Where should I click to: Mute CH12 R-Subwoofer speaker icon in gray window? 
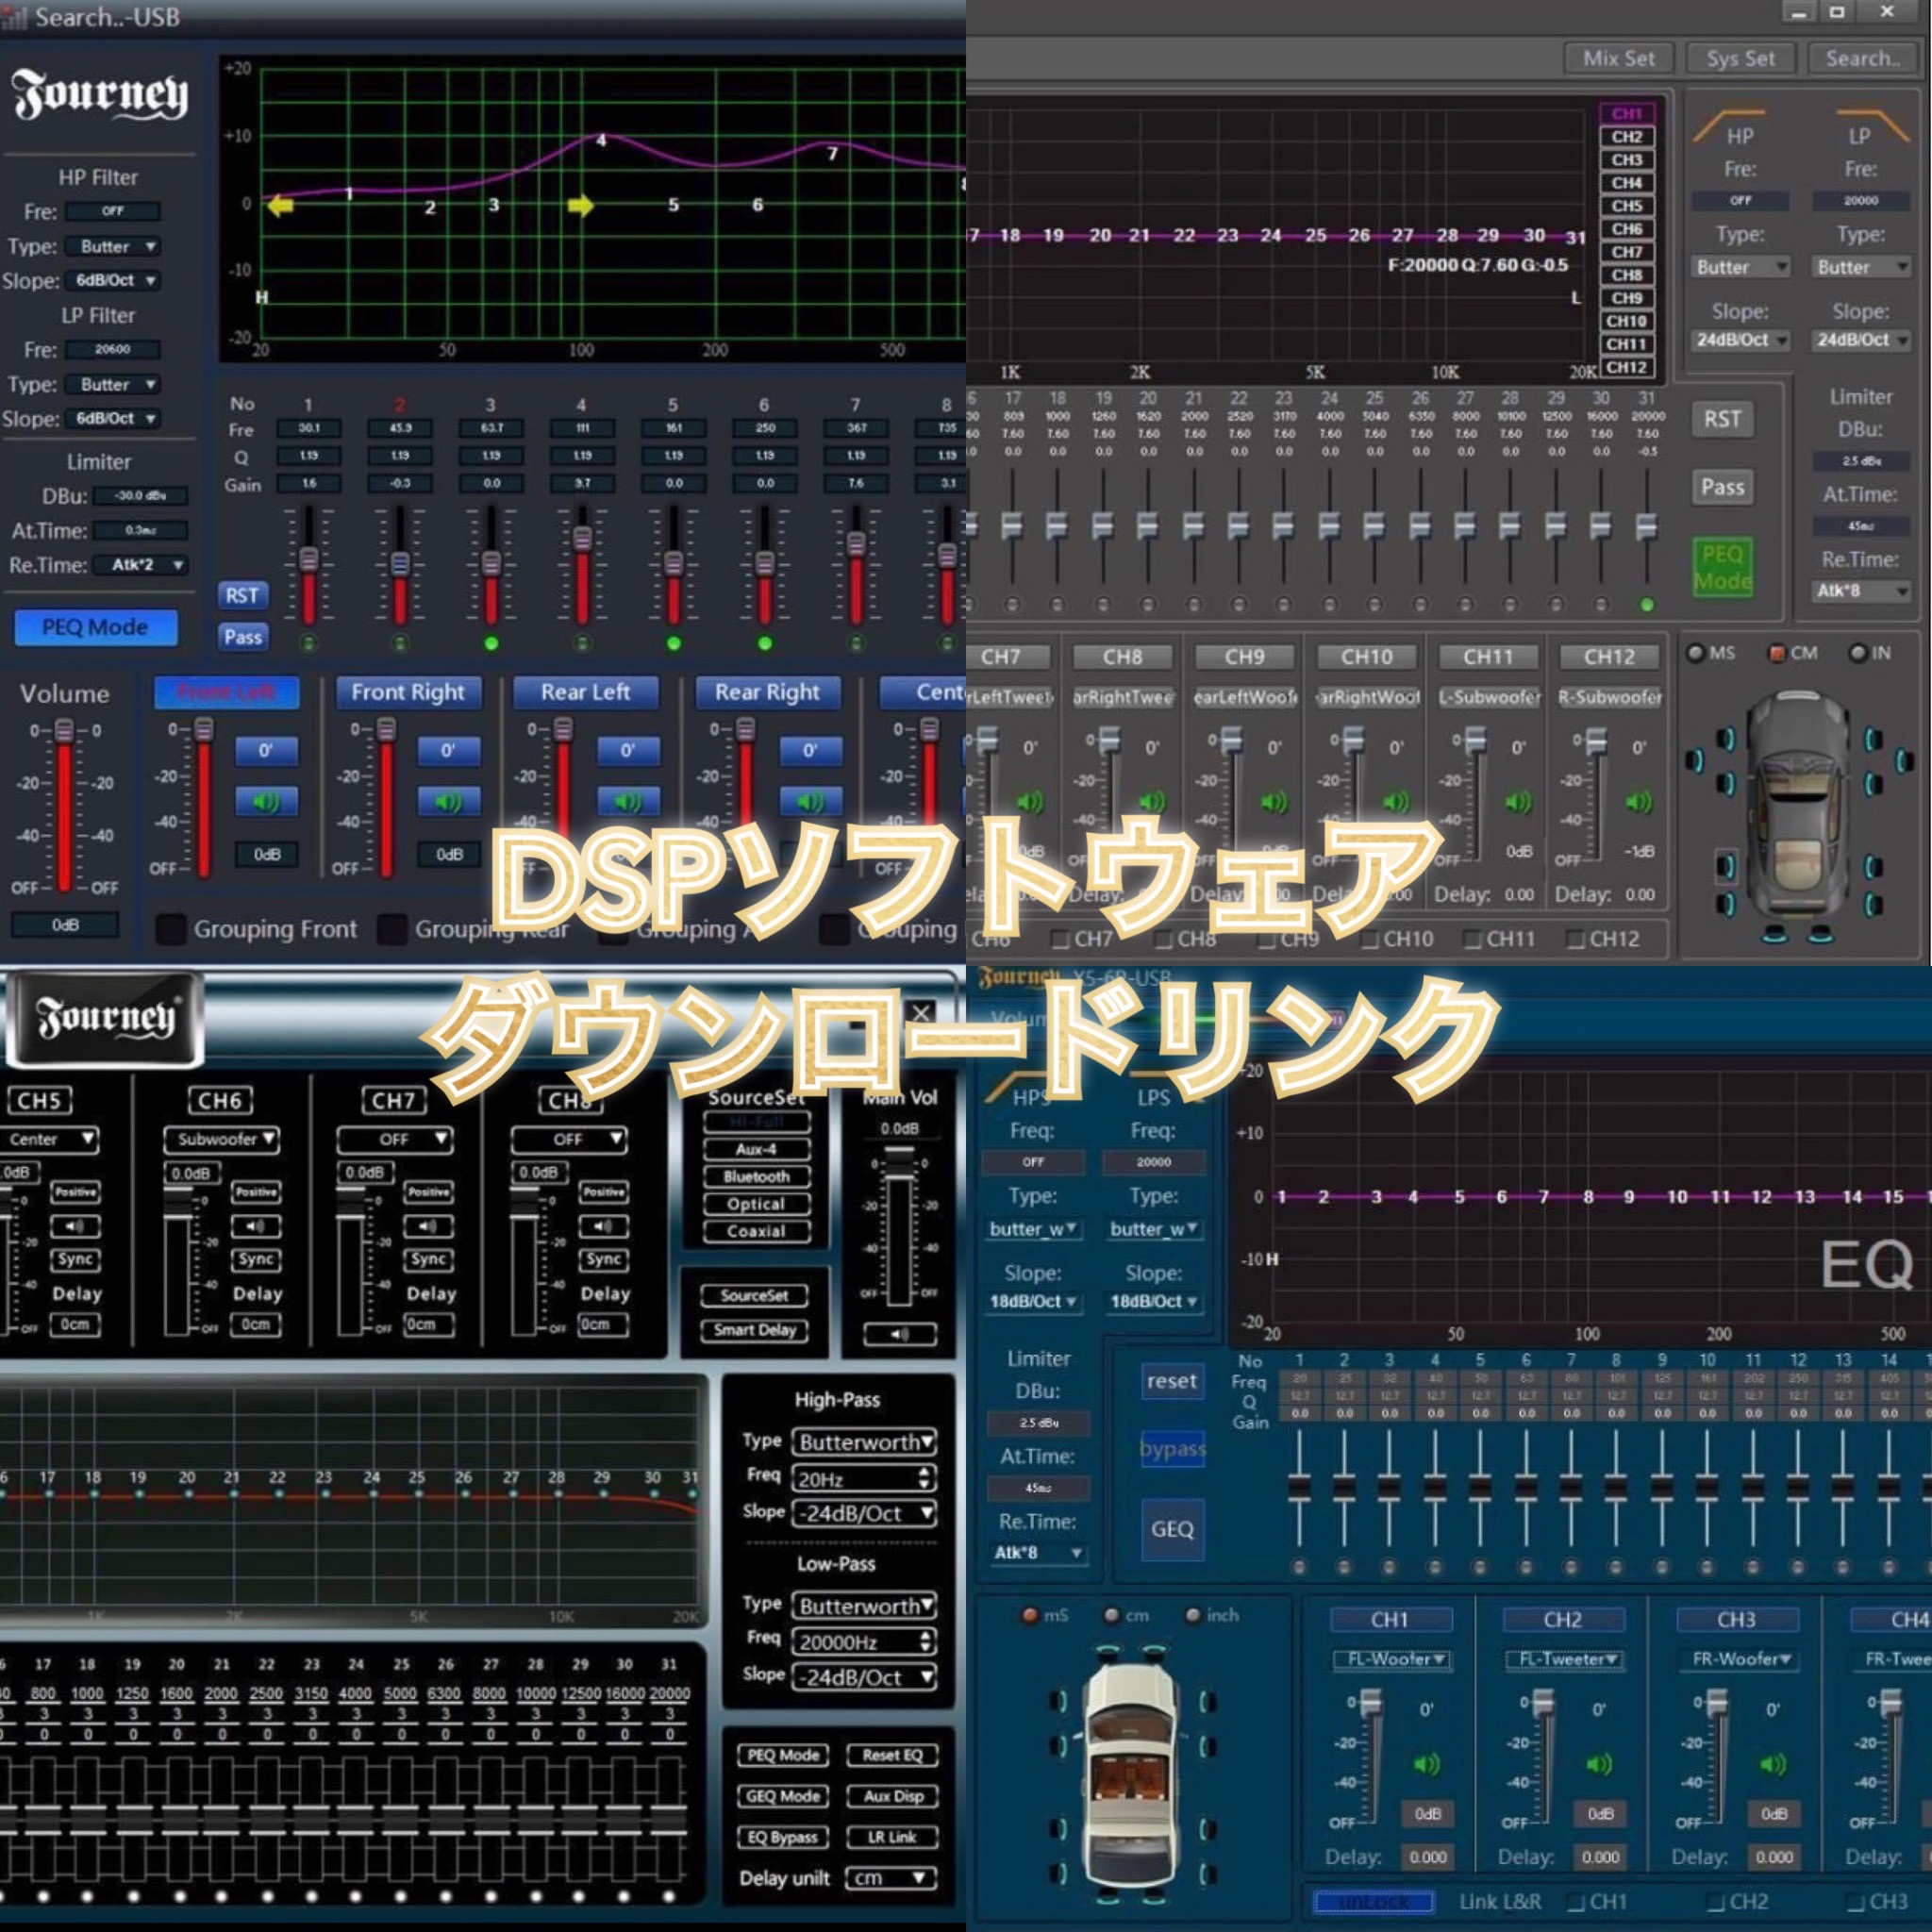[x=1639, y=802]
